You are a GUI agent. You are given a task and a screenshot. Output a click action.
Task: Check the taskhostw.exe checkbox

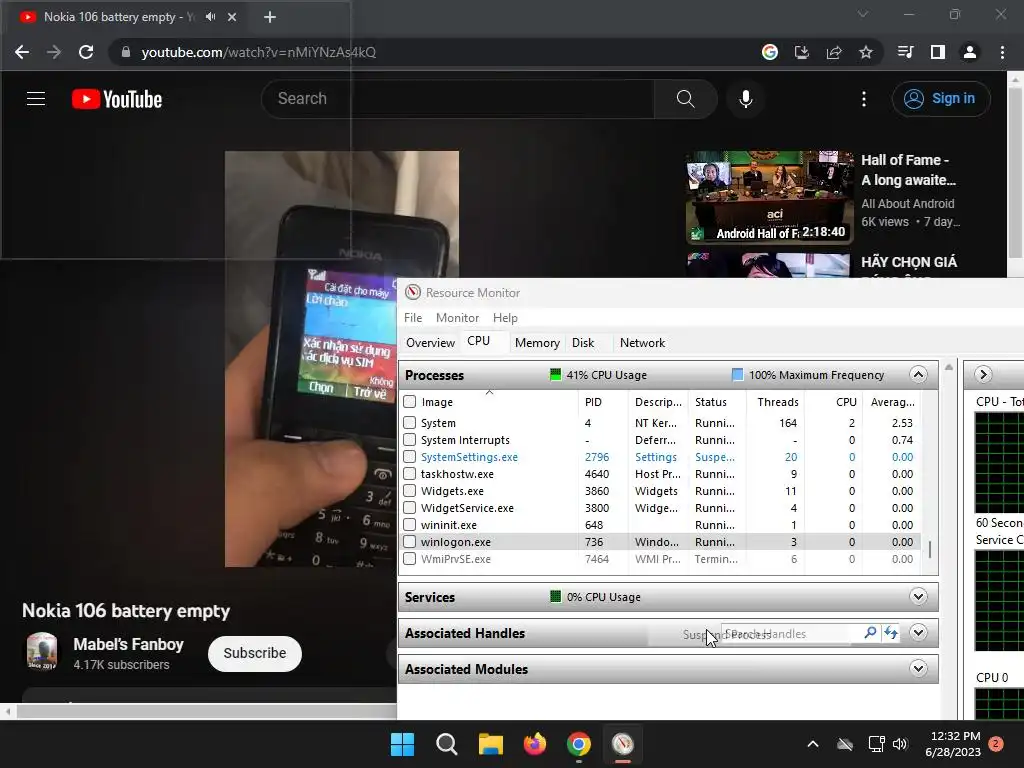click(409, 473)
